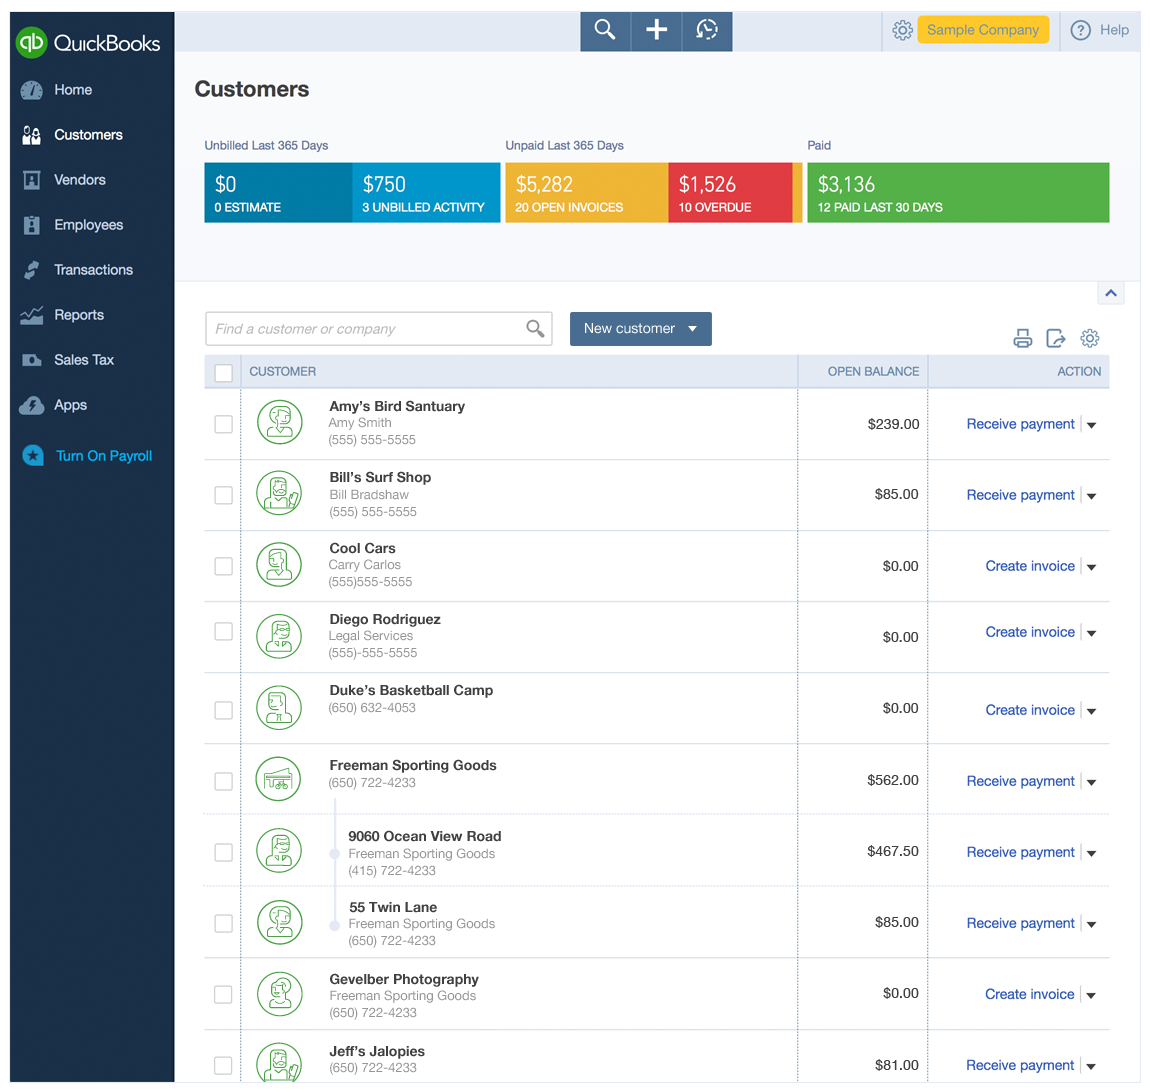
Task: Filter by the orange $5,282 open invoices block
Action: point(587,193)
